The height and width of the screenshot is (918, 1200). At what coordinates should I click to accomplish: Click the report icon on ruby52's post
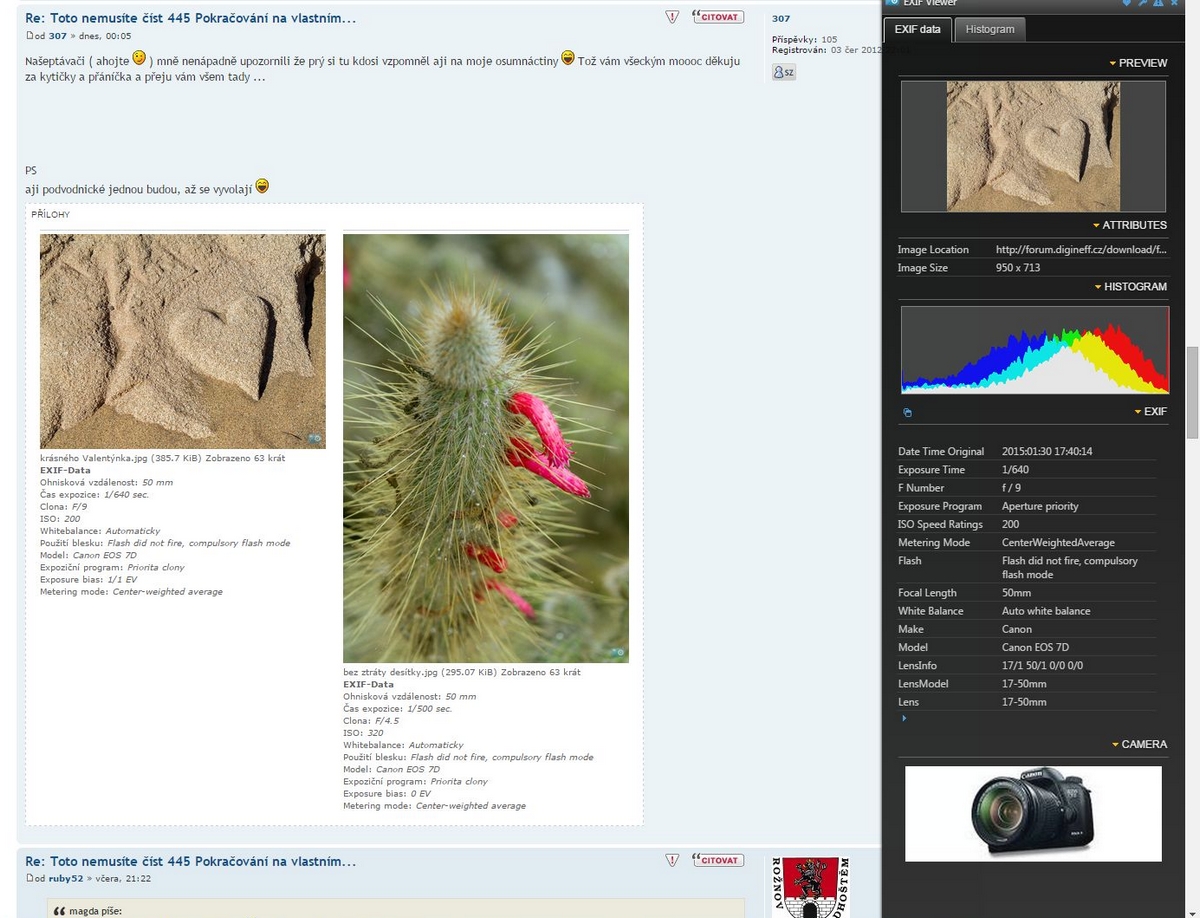click(x=672, y=860)
